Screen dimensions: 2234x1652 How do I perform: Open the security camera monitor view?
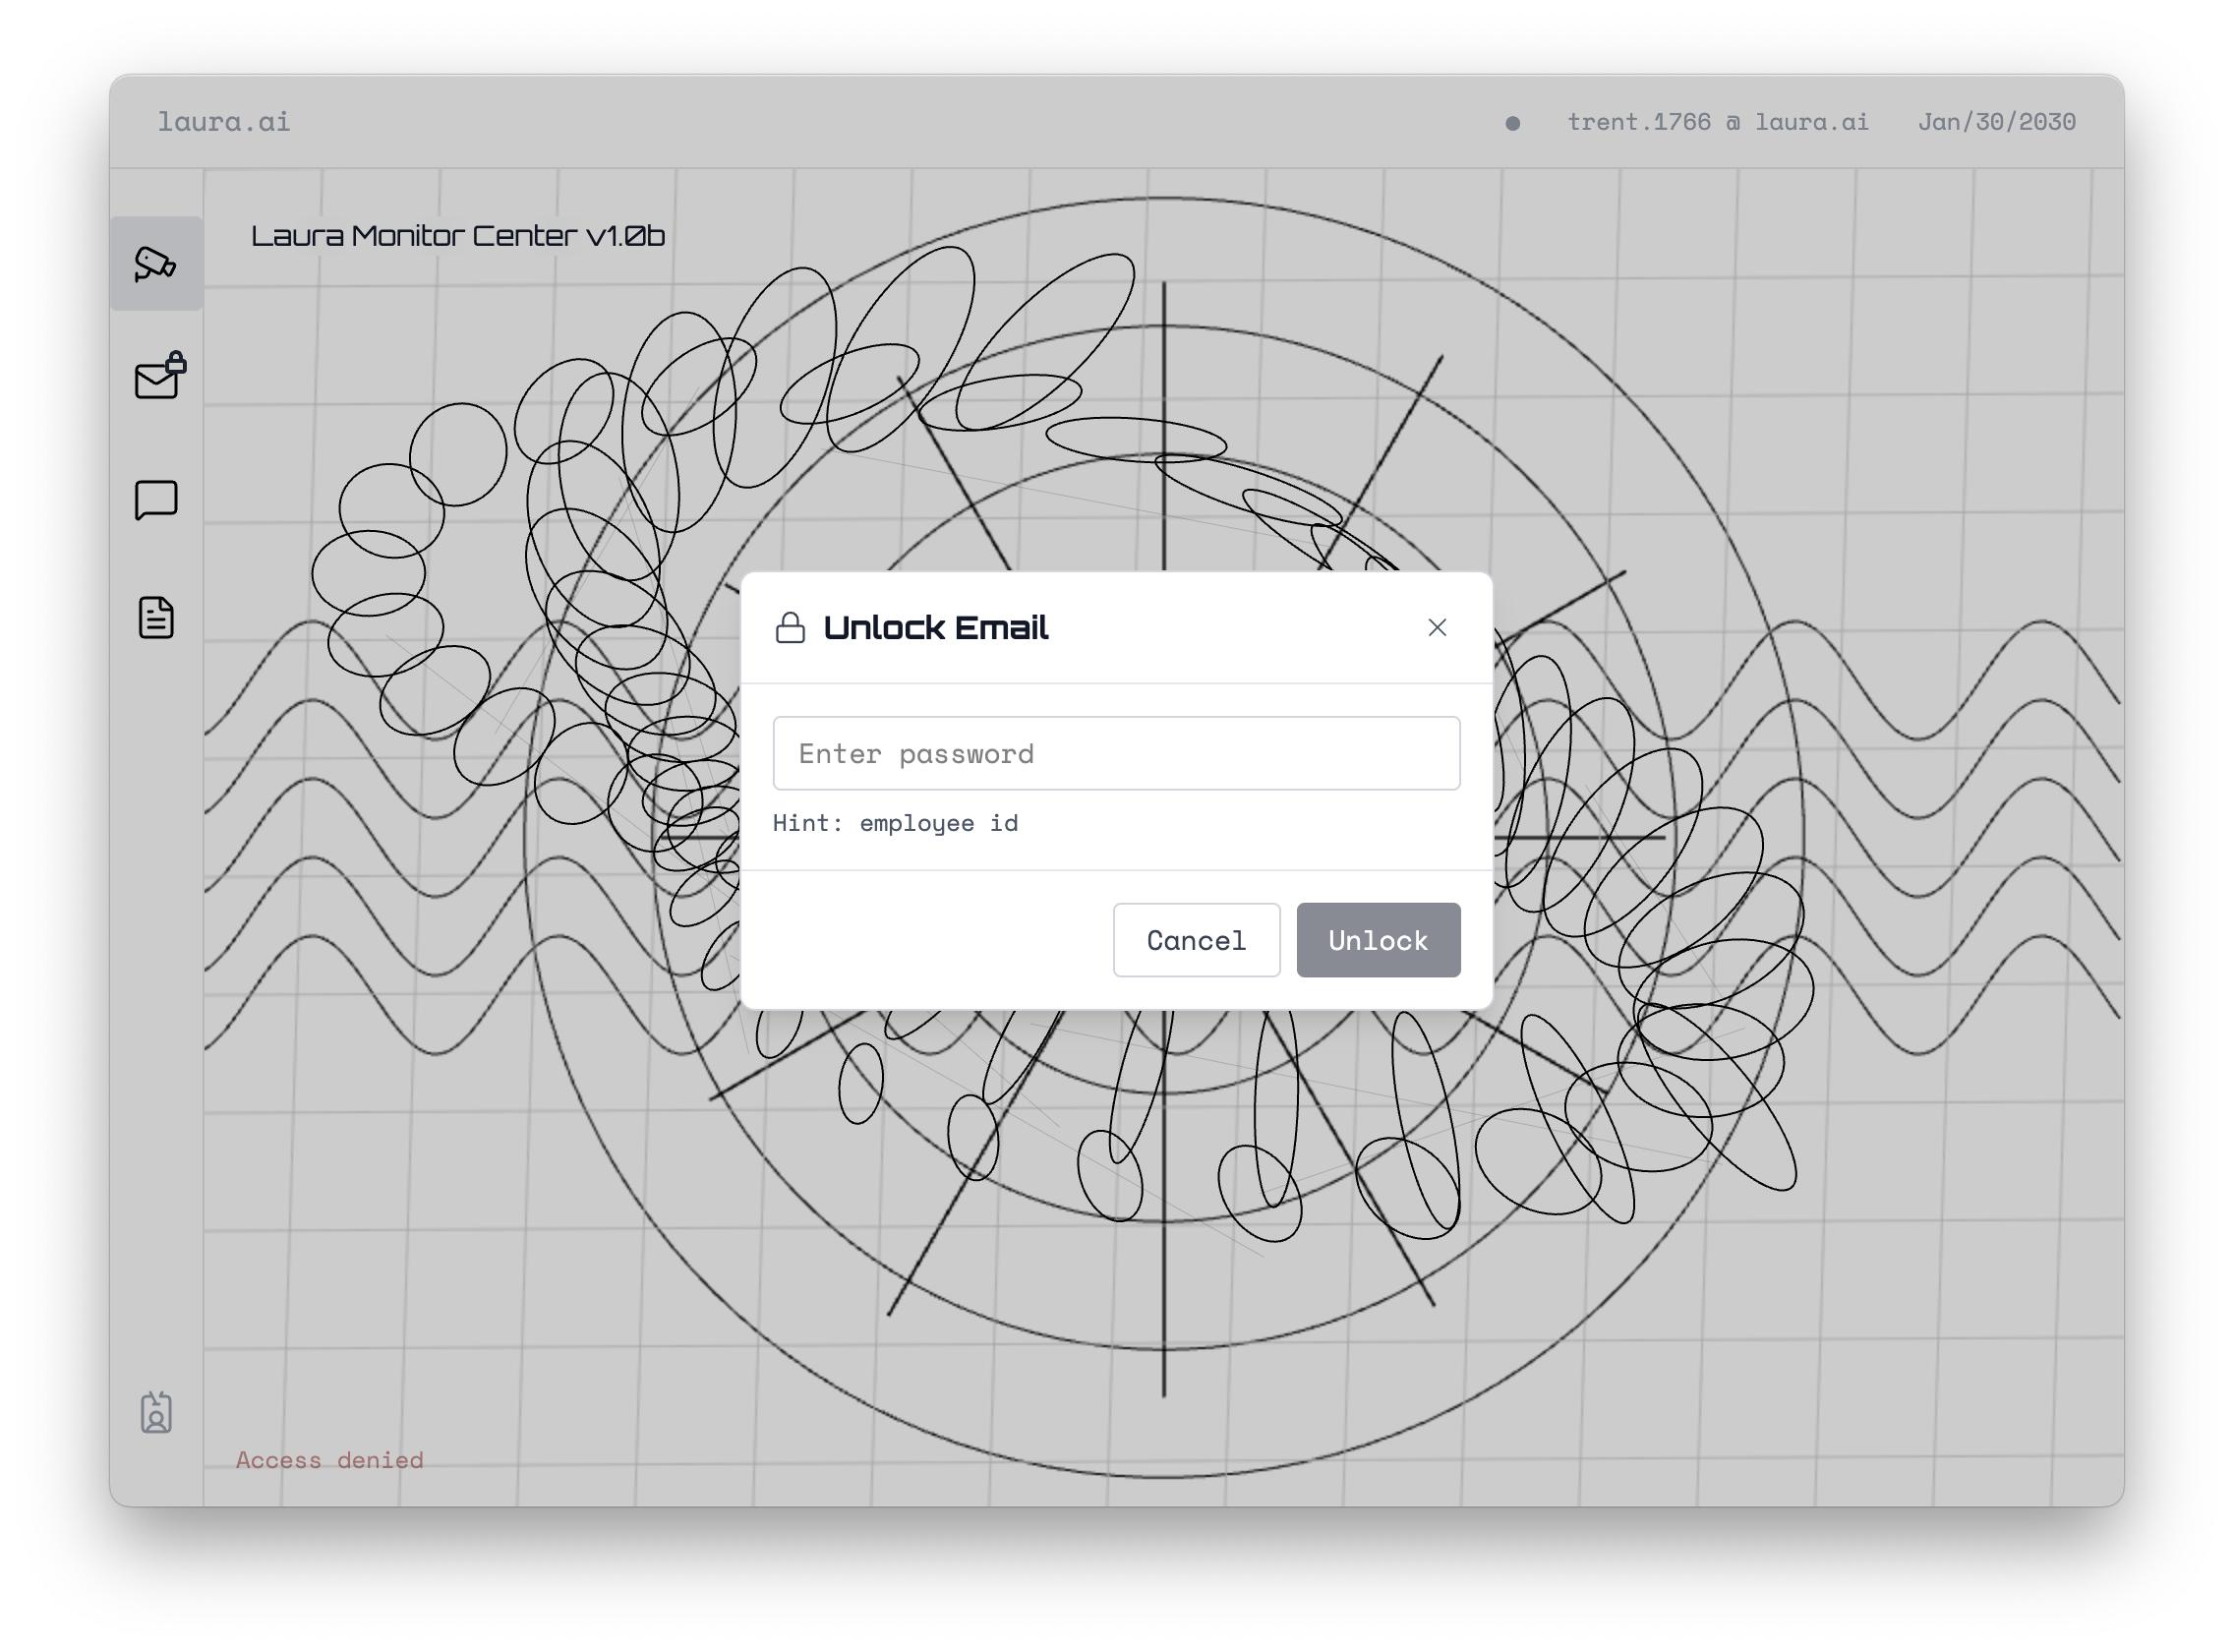click(x=156, y=264)
